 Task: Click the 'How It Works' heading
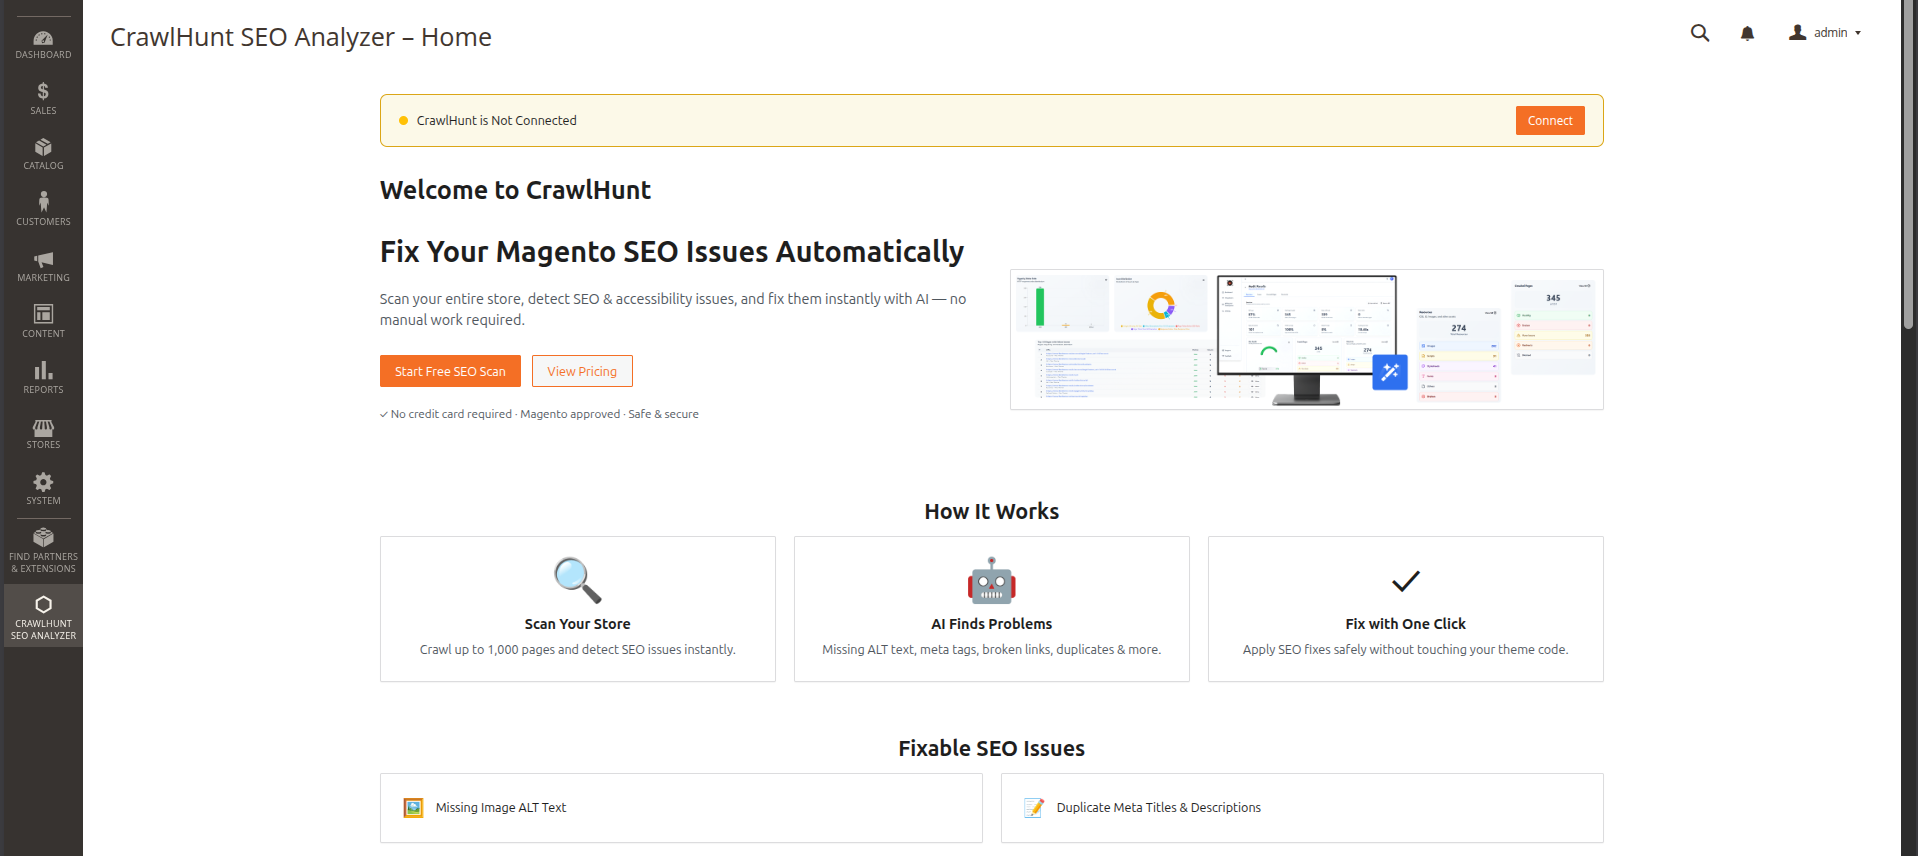point(992,512)
